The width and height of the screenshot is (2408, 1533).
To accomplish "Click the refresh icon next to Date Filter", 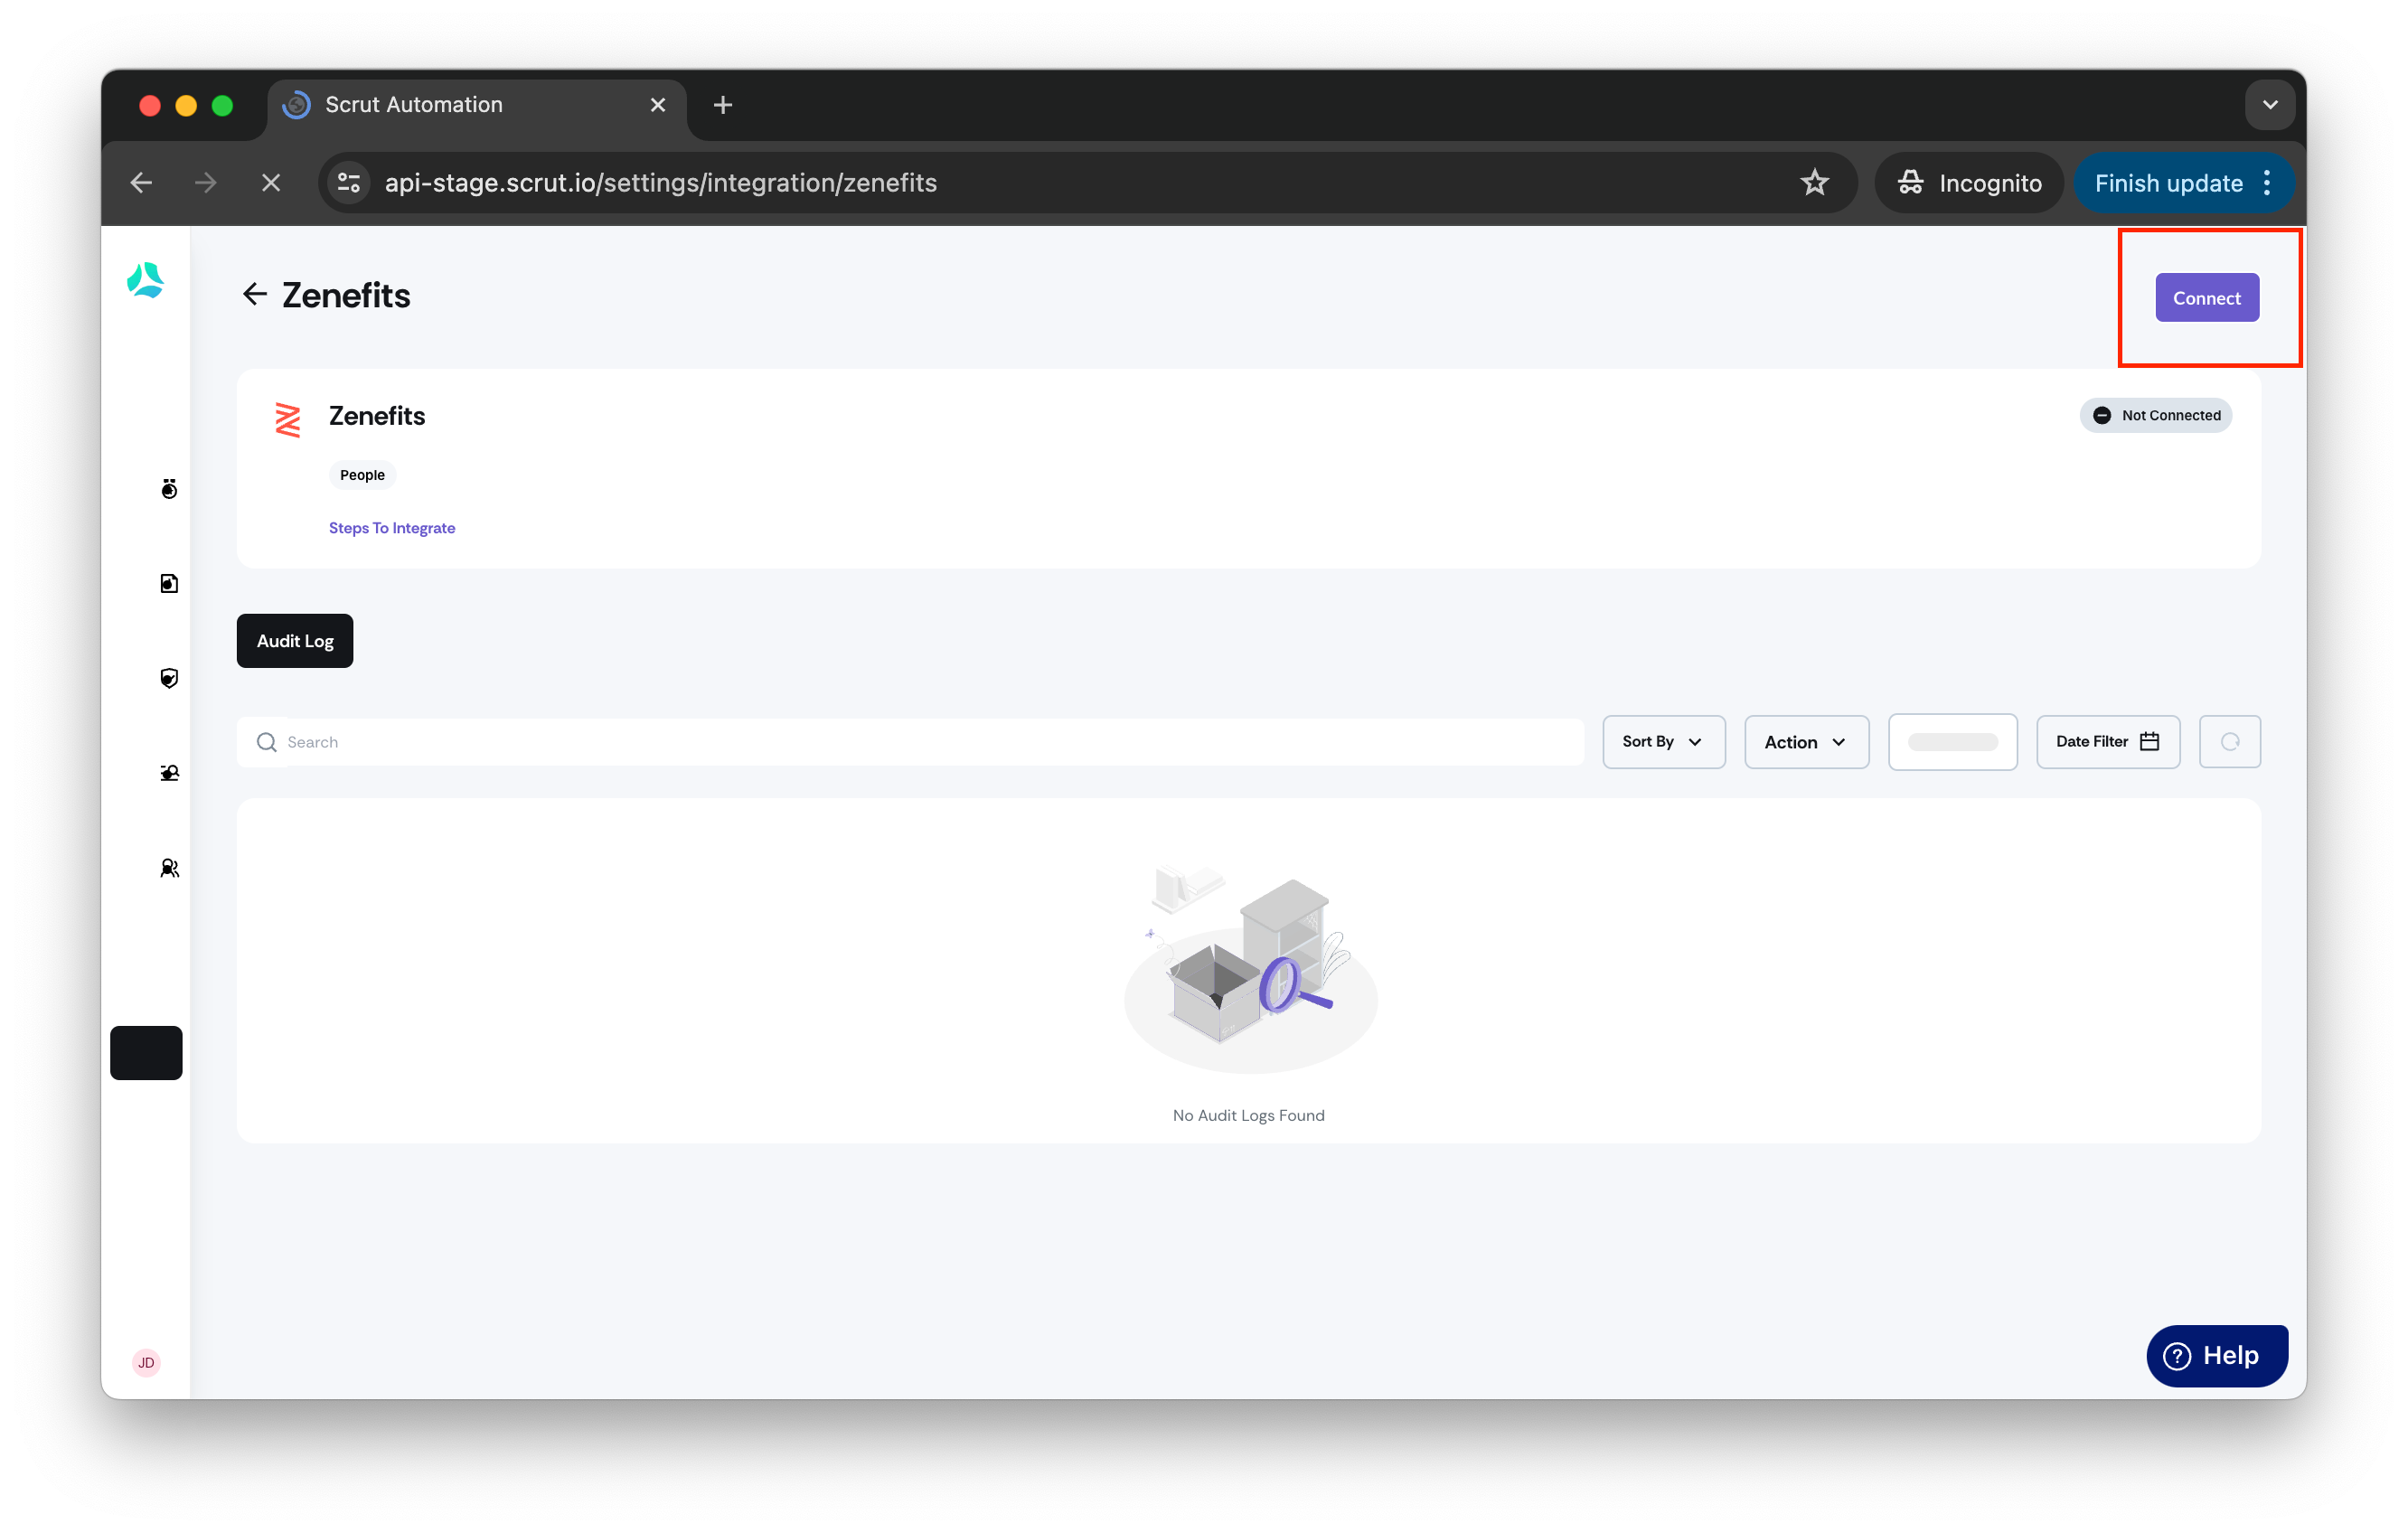I will coord(2229,742).
